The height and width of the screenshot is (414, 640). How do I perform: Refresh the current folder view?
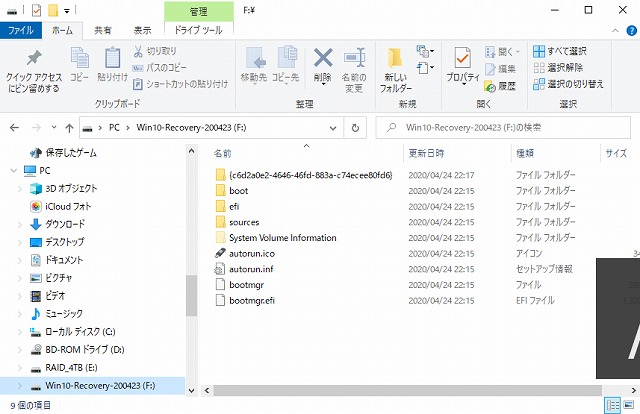pos(355,128)
